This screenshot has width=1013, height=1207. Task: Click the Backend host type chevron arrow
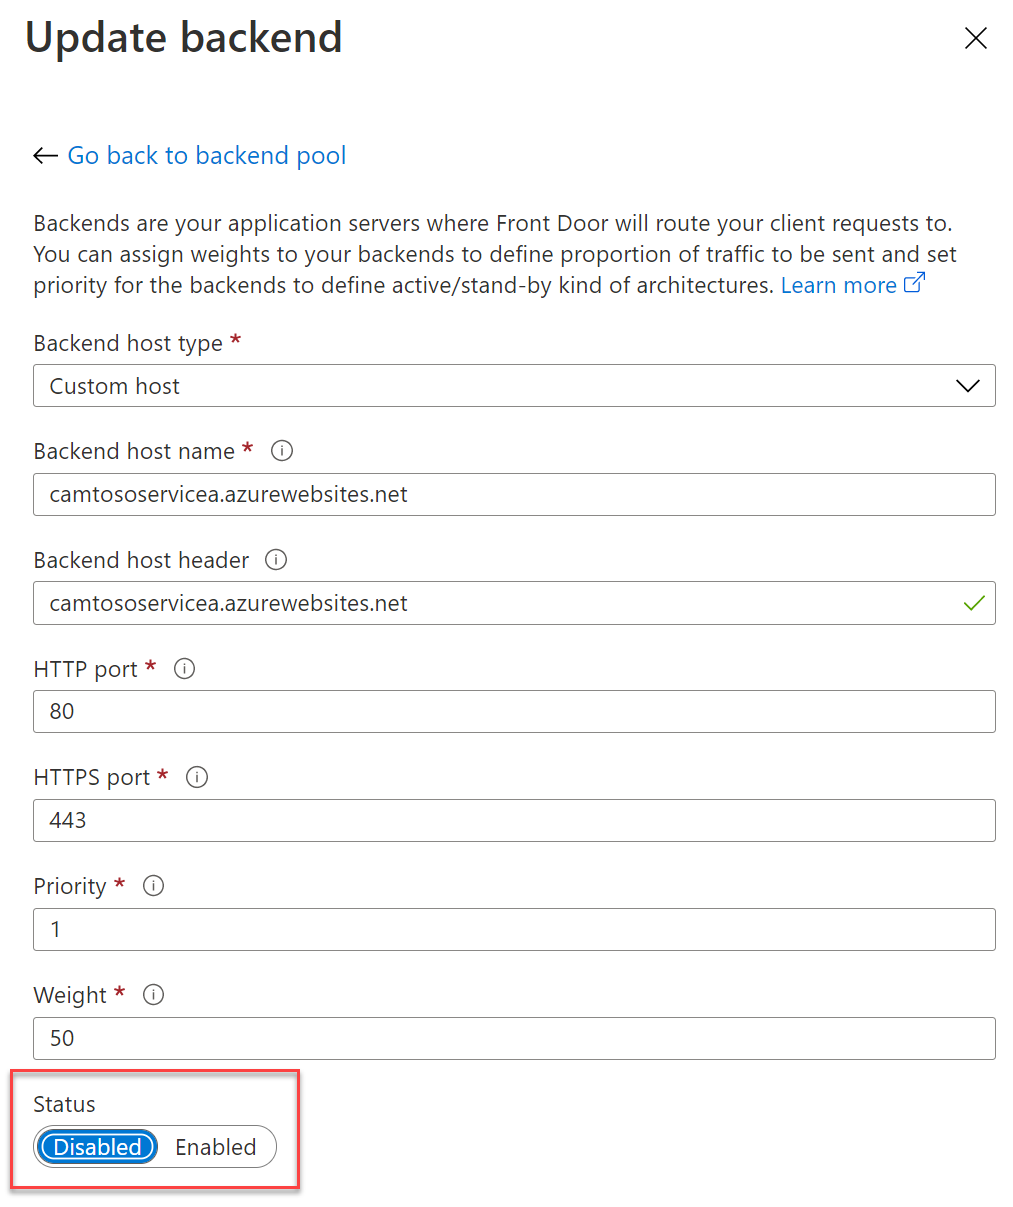coord(967,386)
